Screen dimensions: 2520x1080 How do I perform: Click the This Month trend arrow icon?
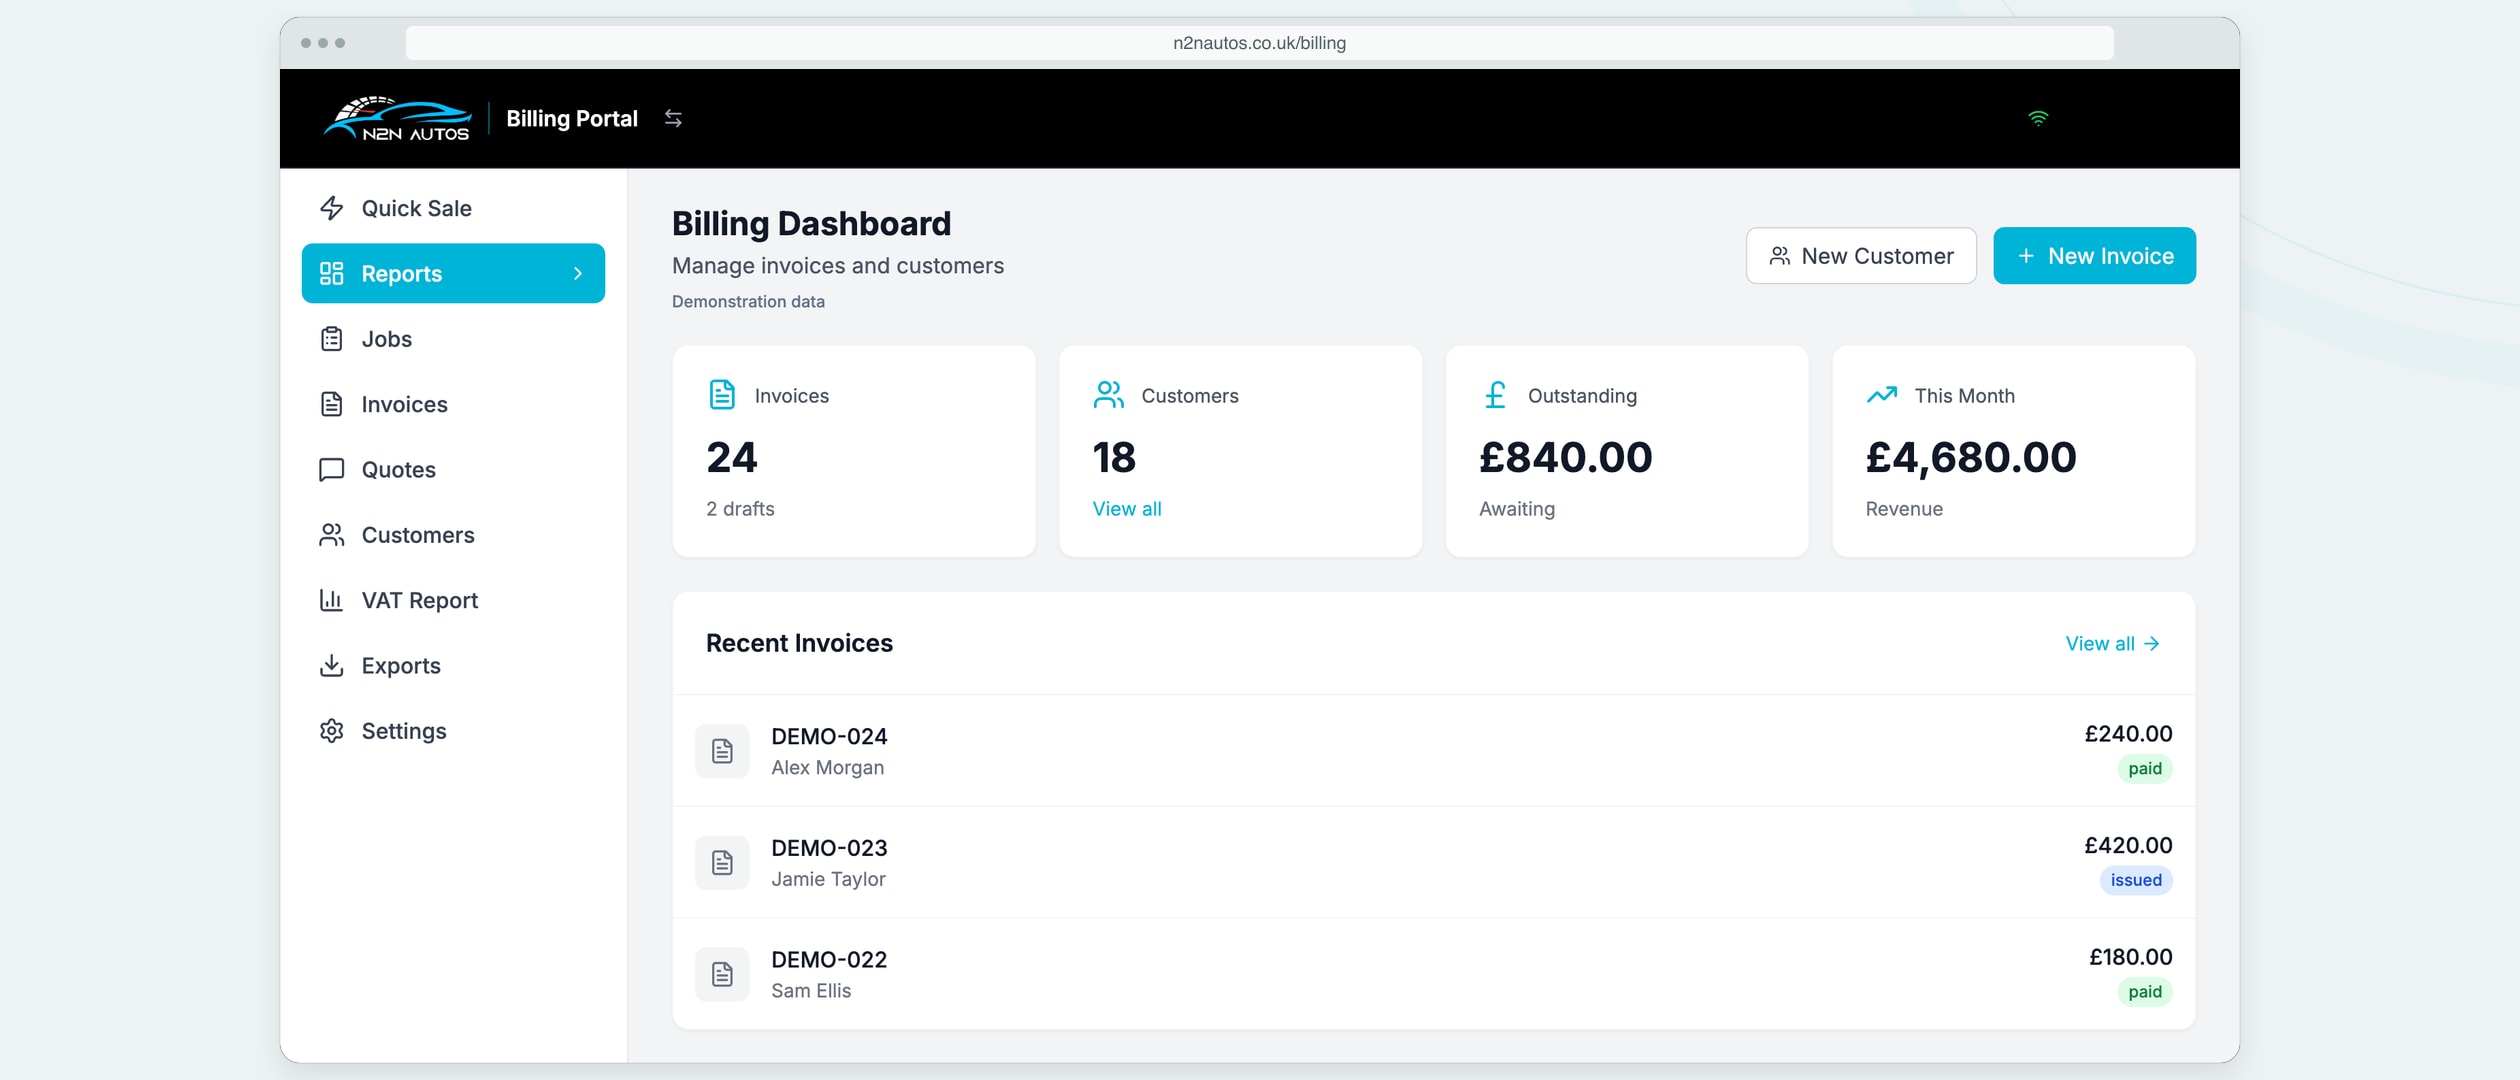1881,395
